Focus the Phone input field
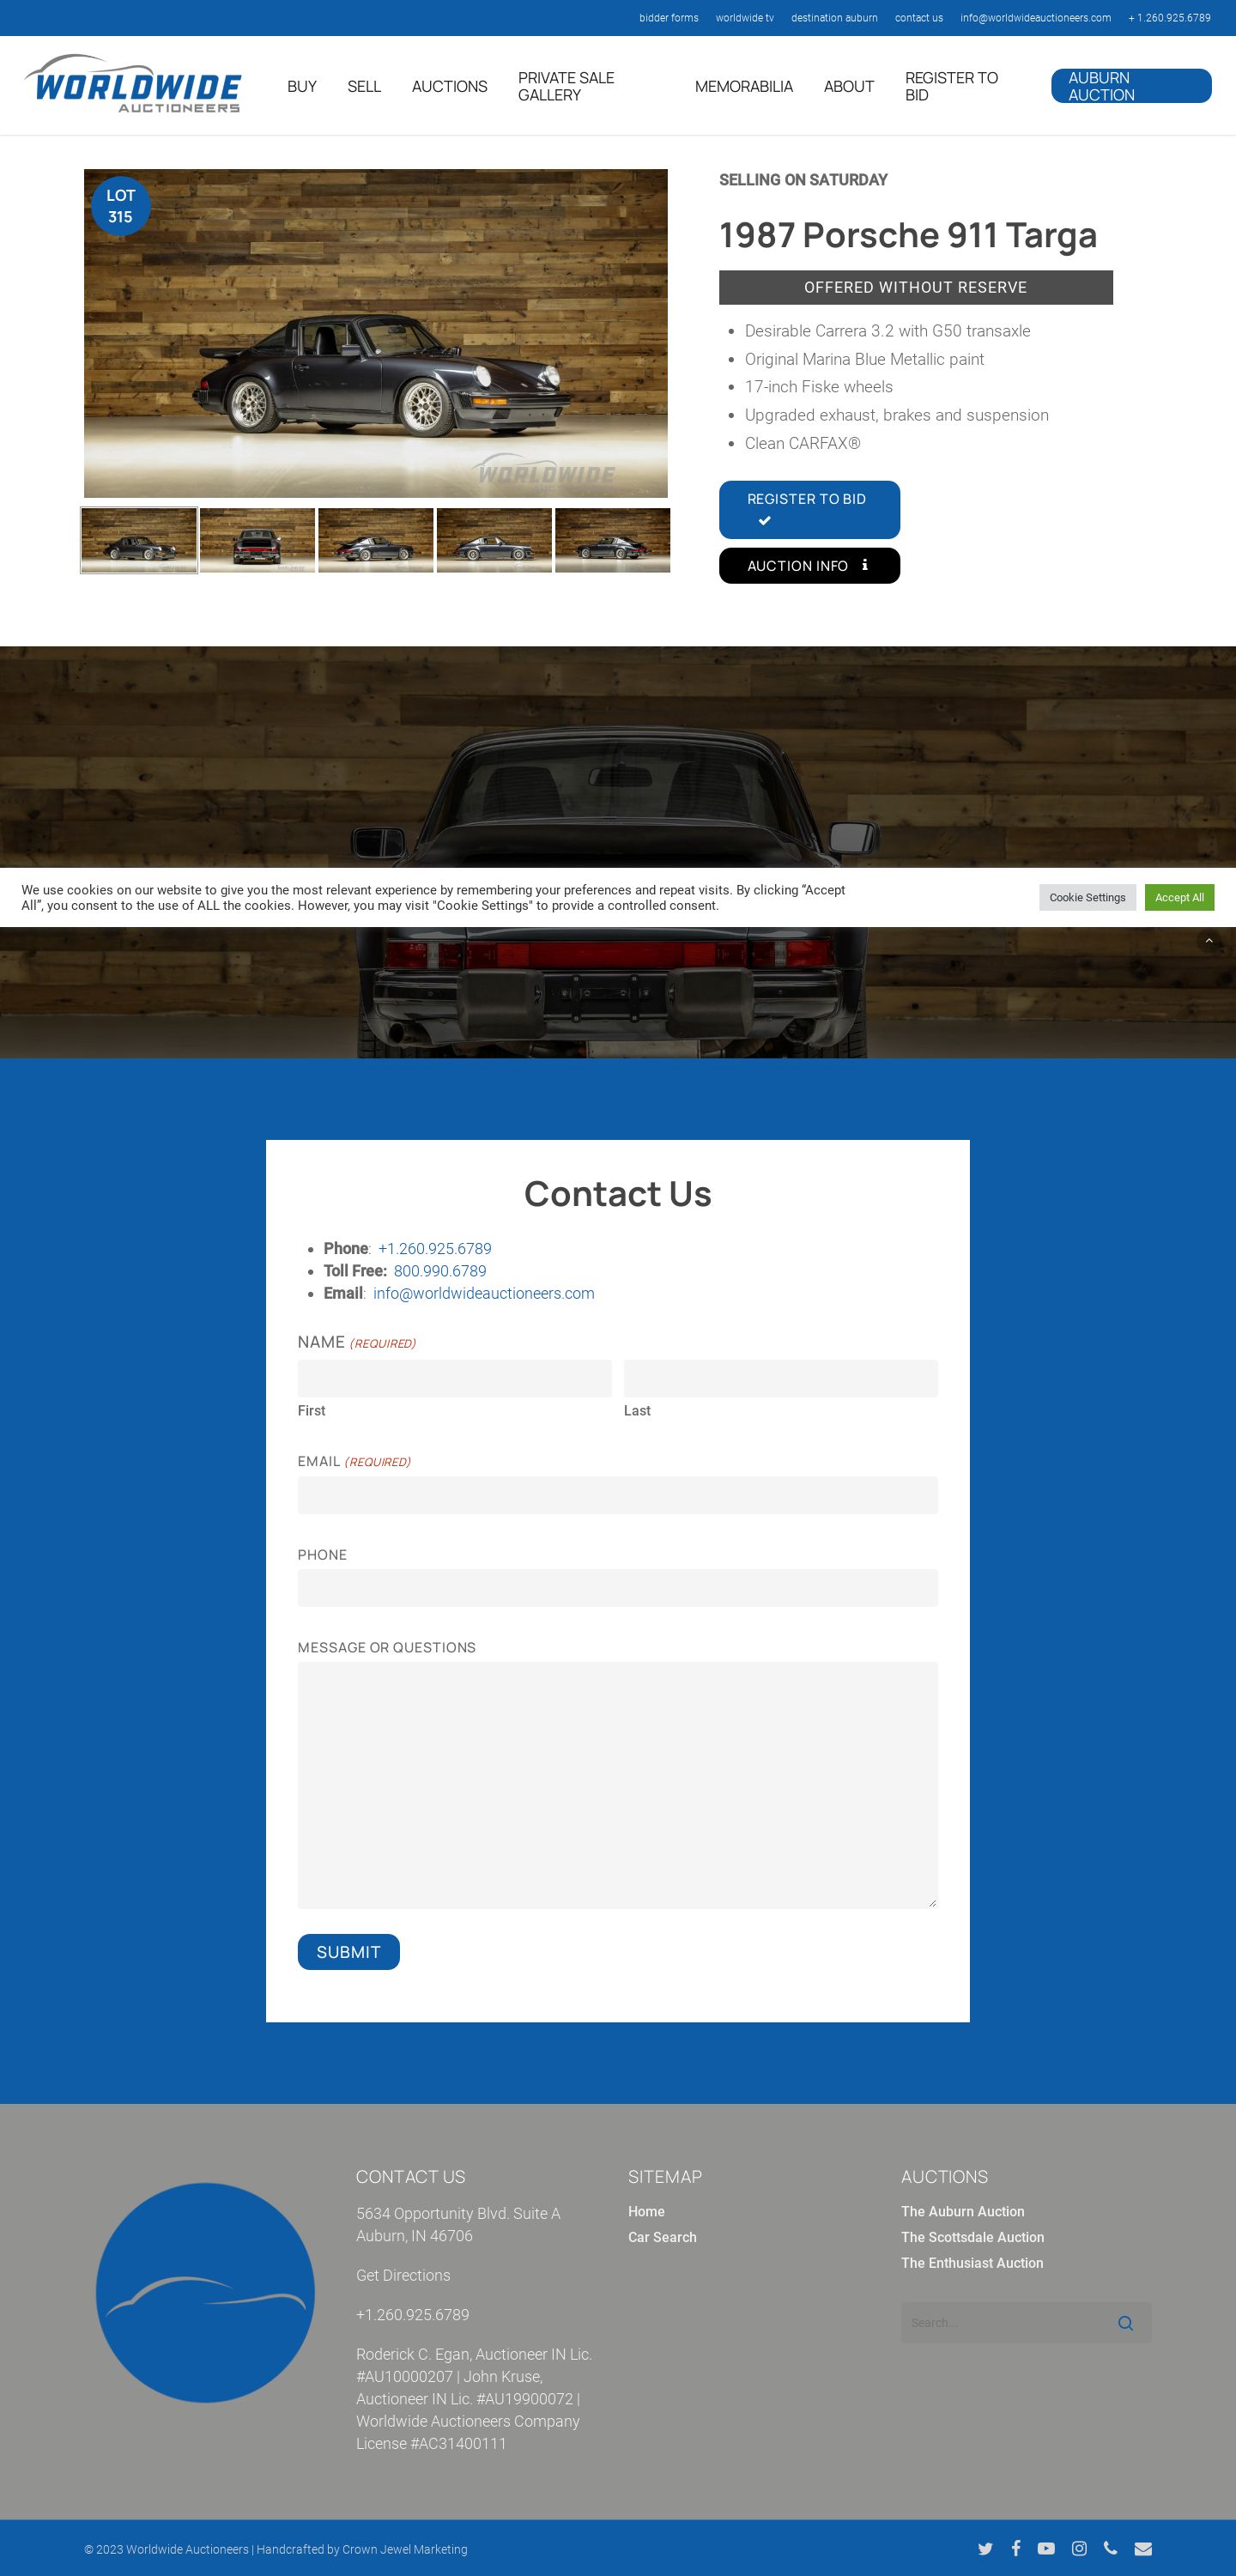 tap(617, 1588)
